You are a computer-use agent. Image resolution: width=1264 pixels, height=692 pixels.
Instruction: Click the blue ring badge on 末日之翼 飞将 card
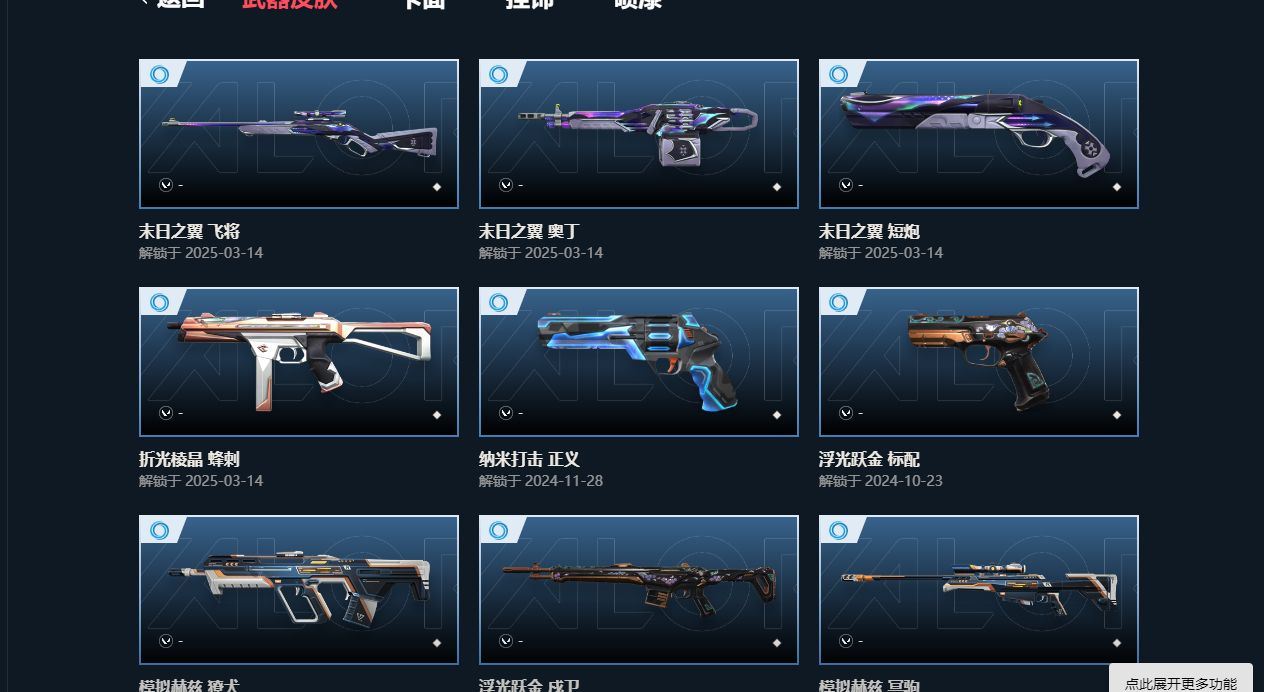(159, 74)
